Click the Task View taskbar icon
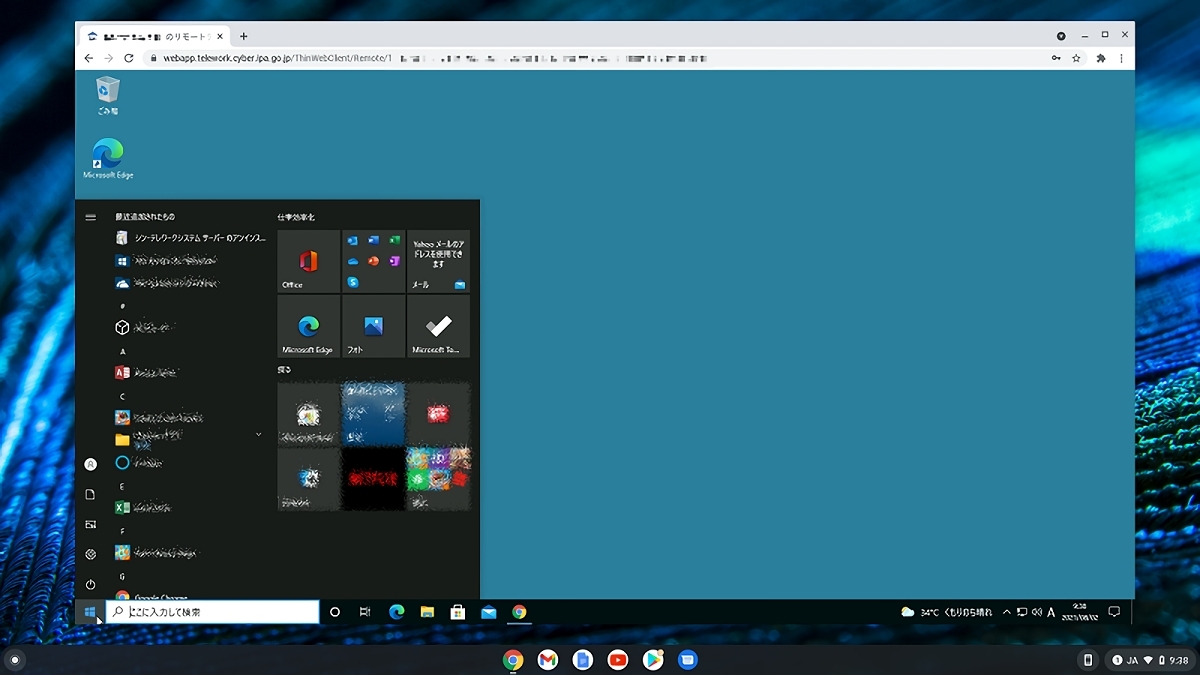The height and width of the screenshot is (675, 1200). click(365, 612)
